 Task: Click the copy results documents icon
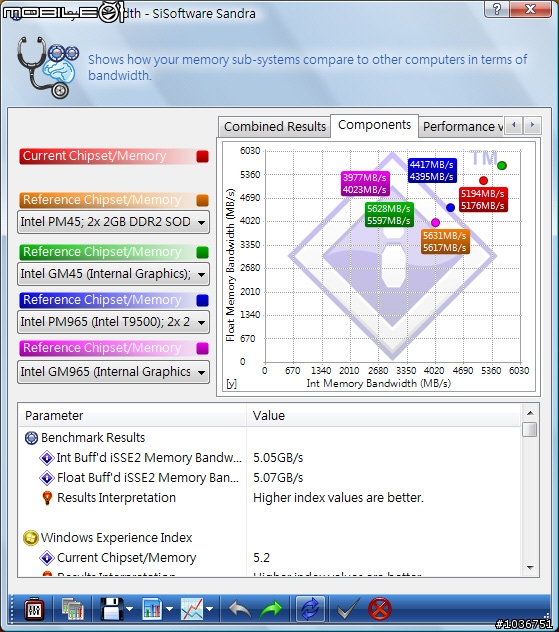coord(73,609)
